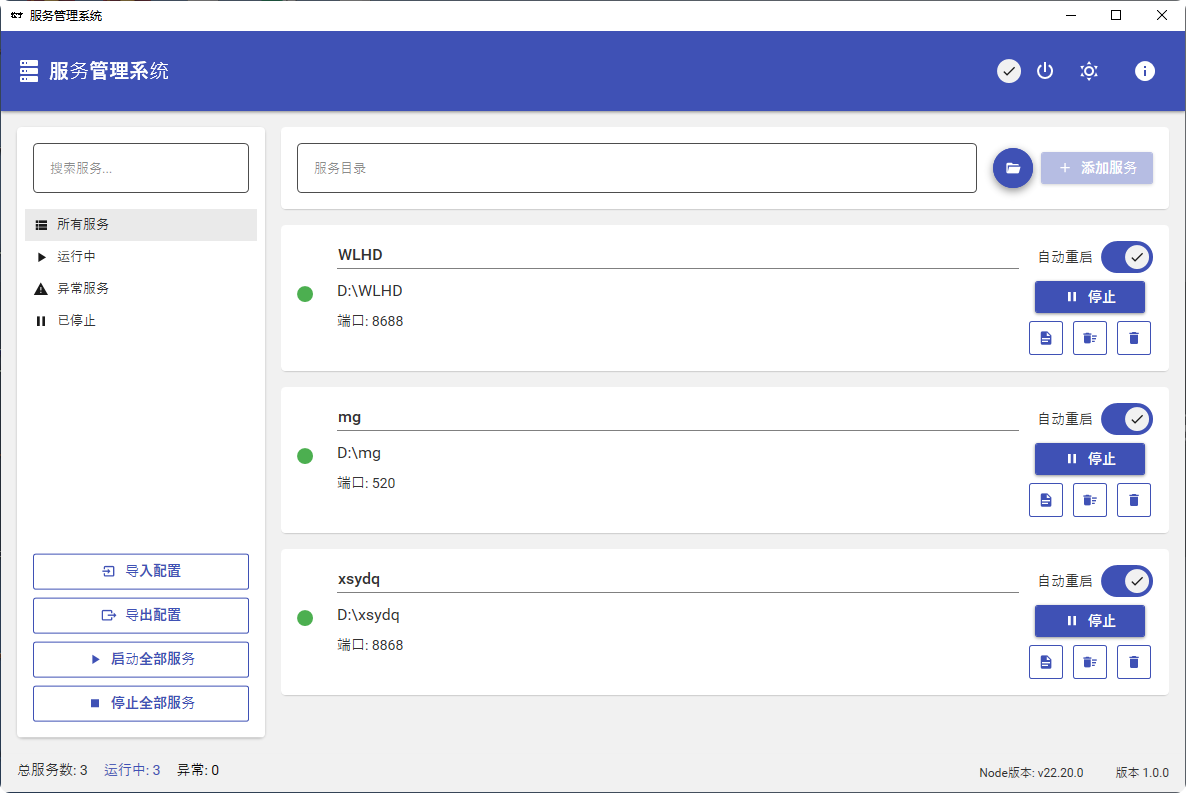Click port text 端口: 8688
This screenshot has width=1186, height=793.
(x=371, y=321)
